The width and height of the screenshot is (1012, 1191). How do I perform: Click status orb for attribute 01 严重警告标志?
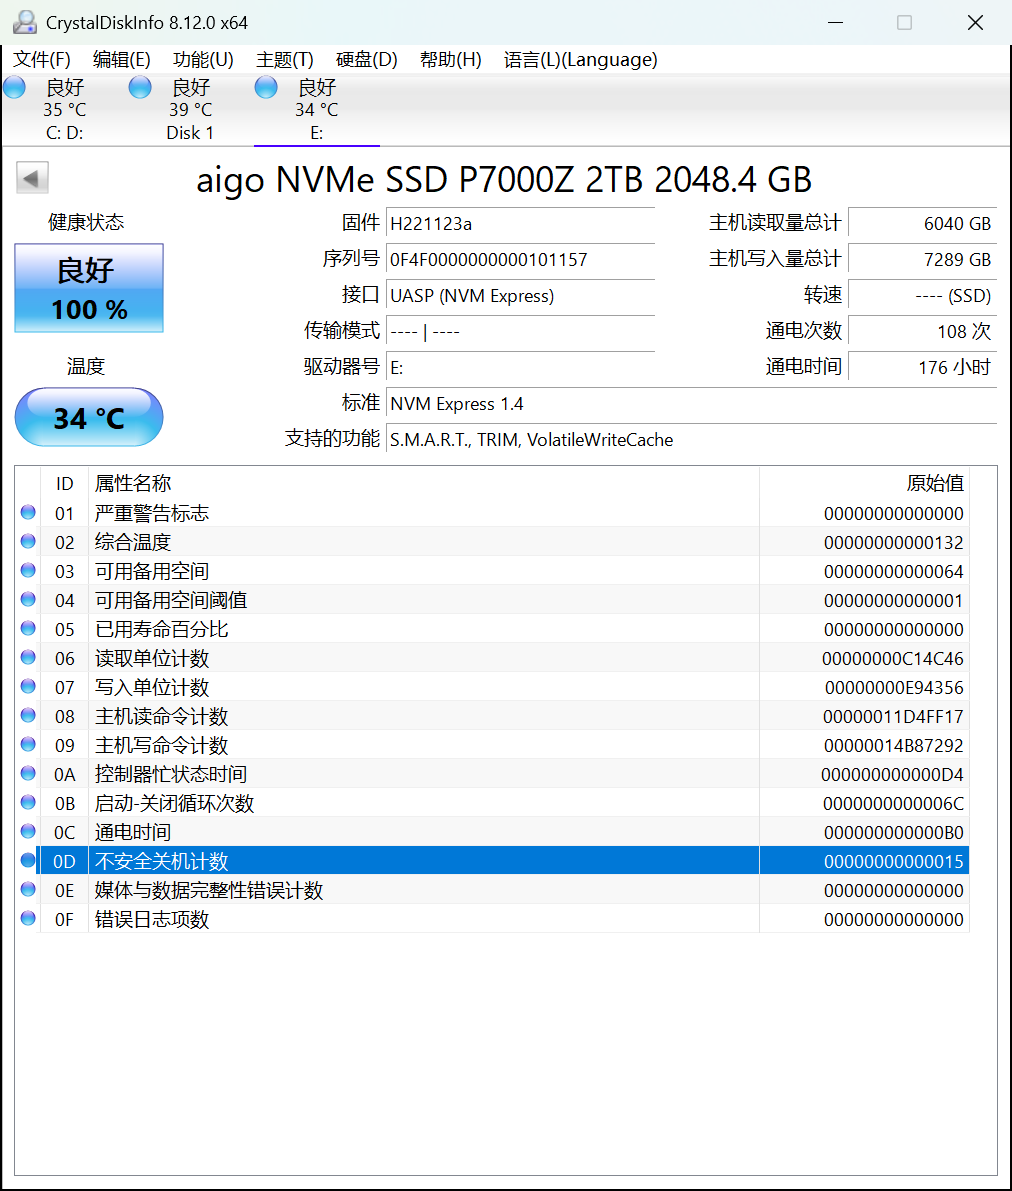pos(28,513)
